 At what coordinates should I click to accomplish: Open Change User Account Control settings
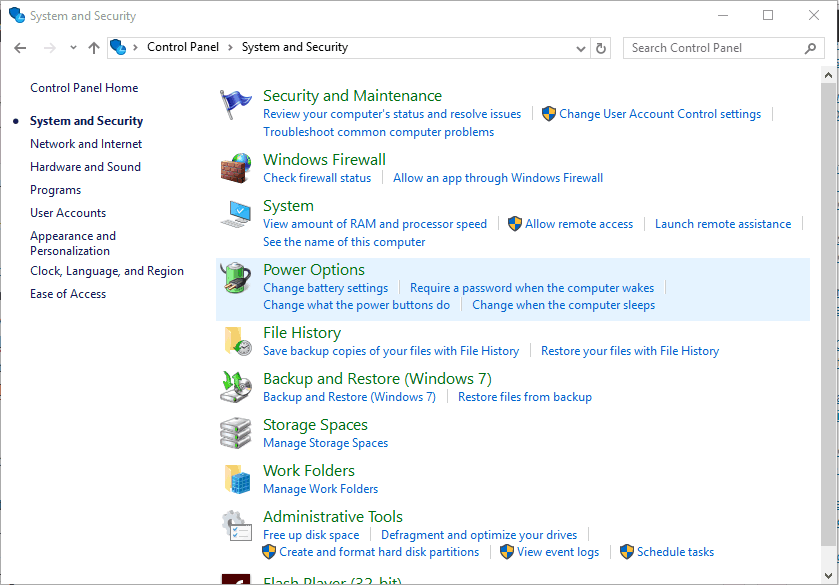tap(660, 114)
